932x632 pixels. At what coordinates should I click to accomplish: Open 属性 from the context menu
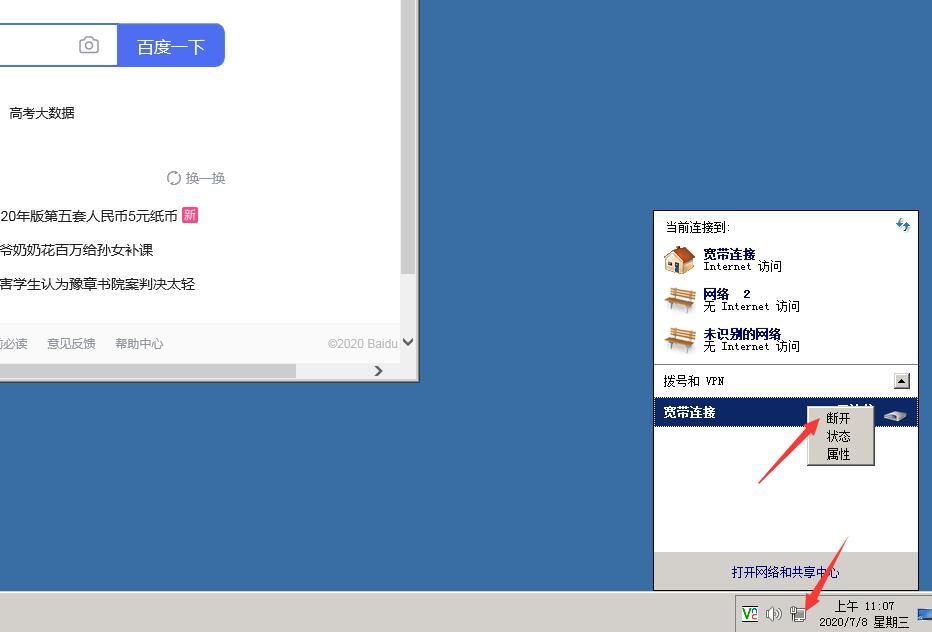coord(838,455)
